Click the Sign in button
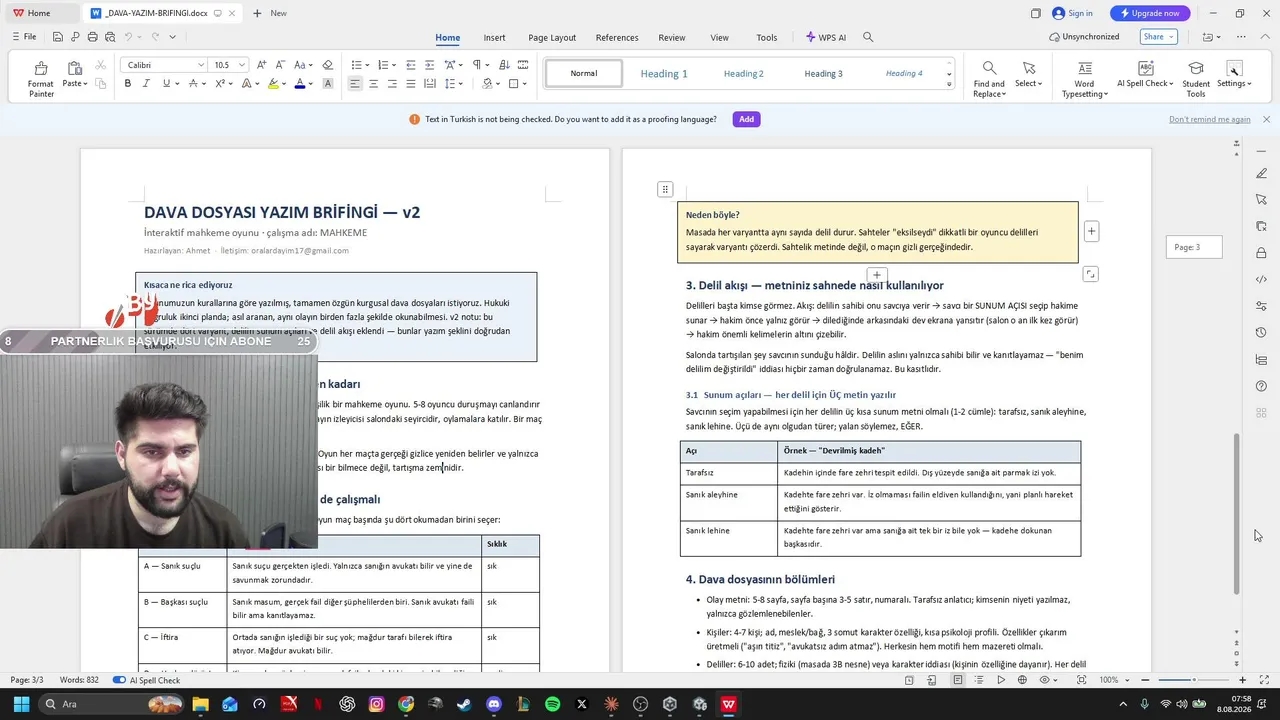 (x=1072, y=13)
